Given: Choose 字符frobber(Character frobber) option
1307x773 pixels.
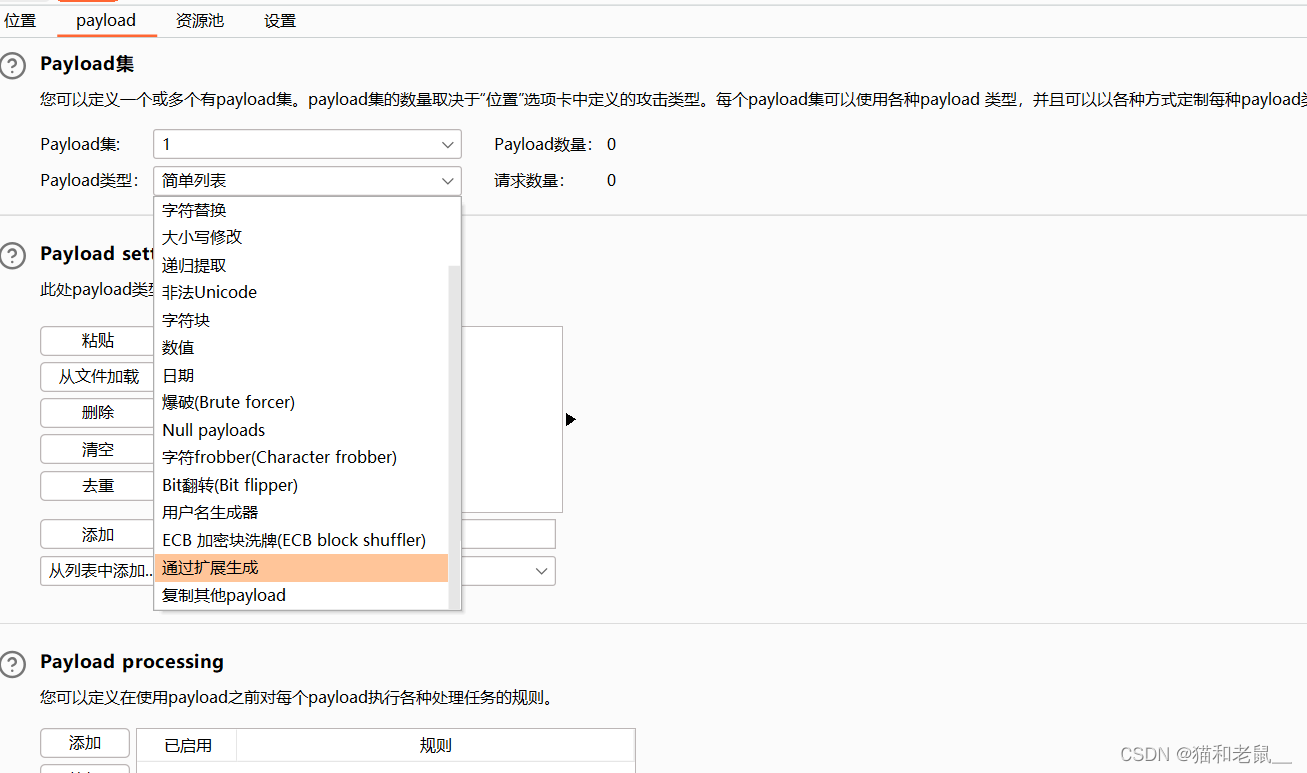Looking at the screenshot, I should pos(301,457).
